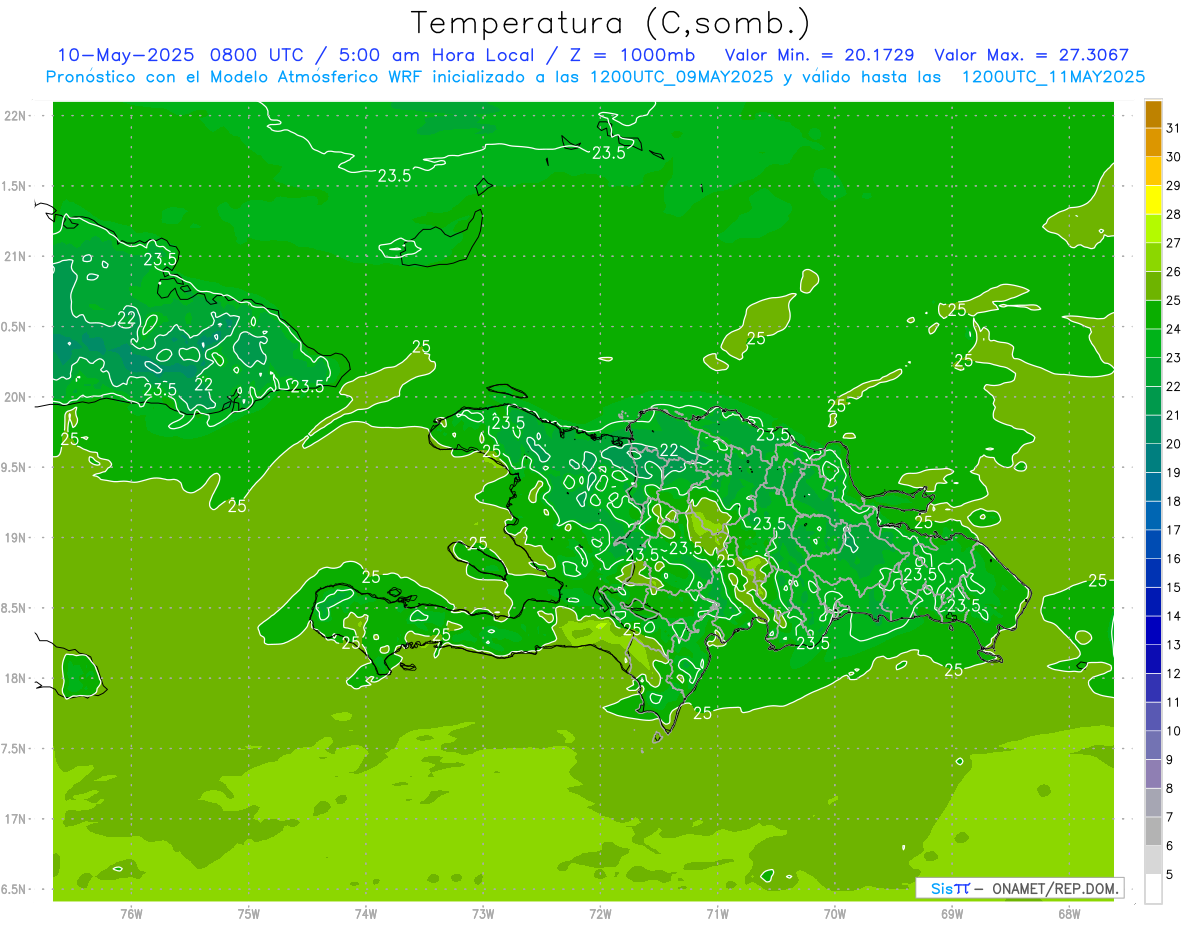Image resolution: width=1200 pixels, height=927 pixels.
Task: Click the green legend swatch between 24 and 25
Action: pos(1153,315)
